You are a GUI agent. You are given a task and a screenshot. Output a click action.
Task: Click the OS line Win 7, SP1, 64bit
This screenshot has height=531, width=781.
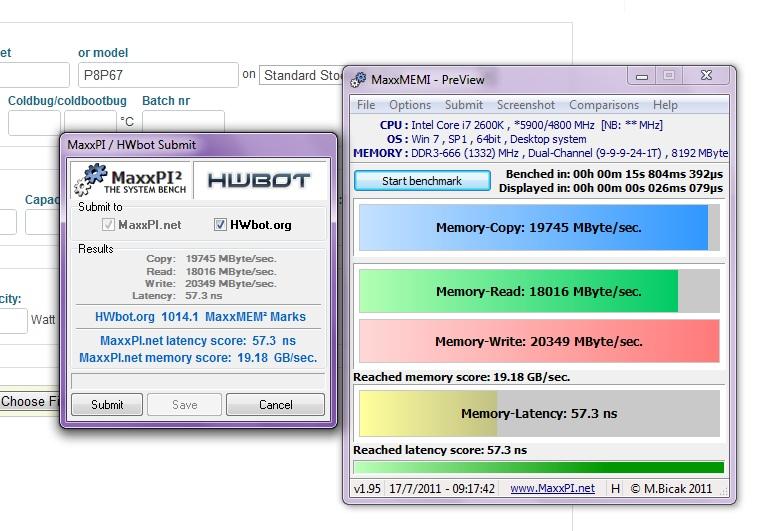(x=487, y=139)
